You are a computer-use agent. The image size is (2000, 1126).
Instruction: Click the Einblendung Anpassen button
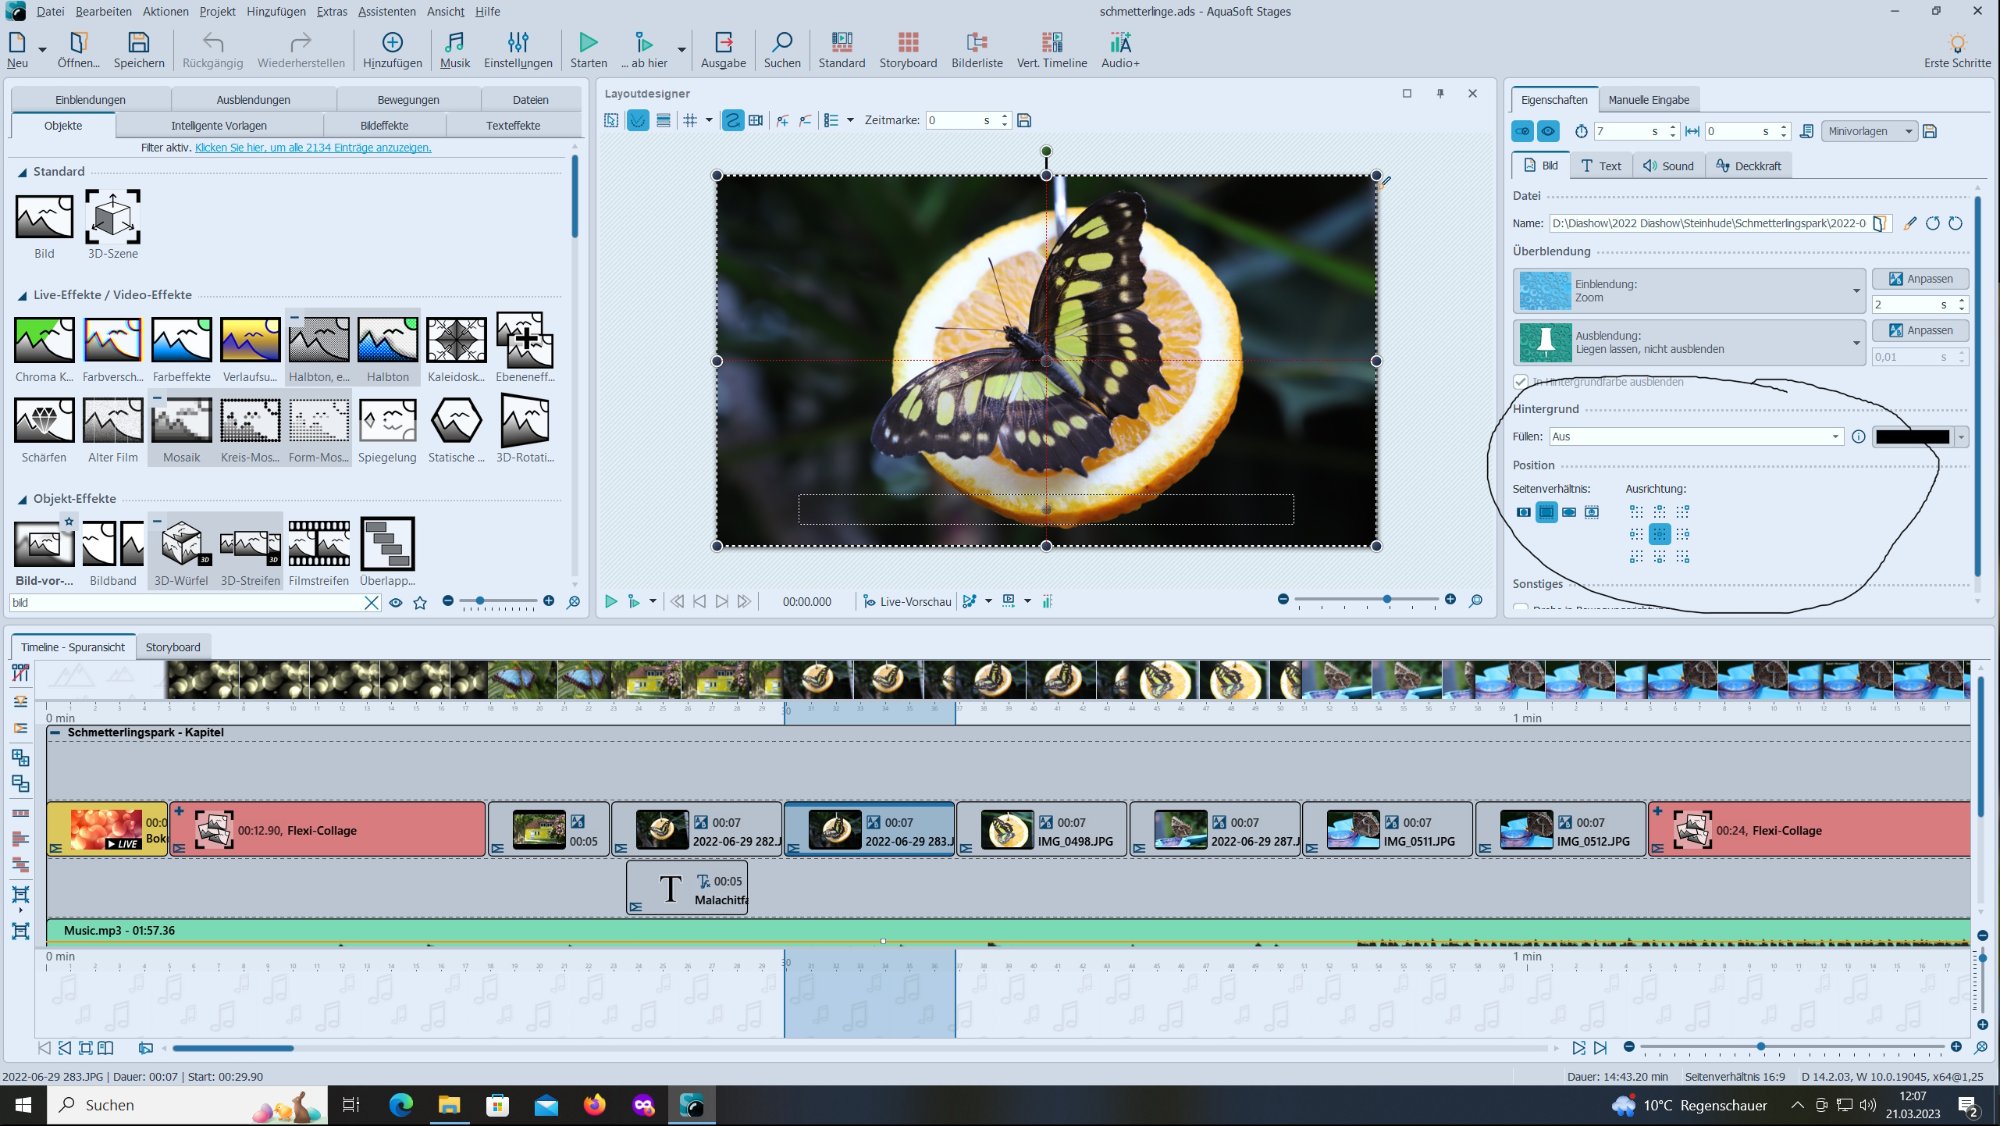pos(1920,279)
